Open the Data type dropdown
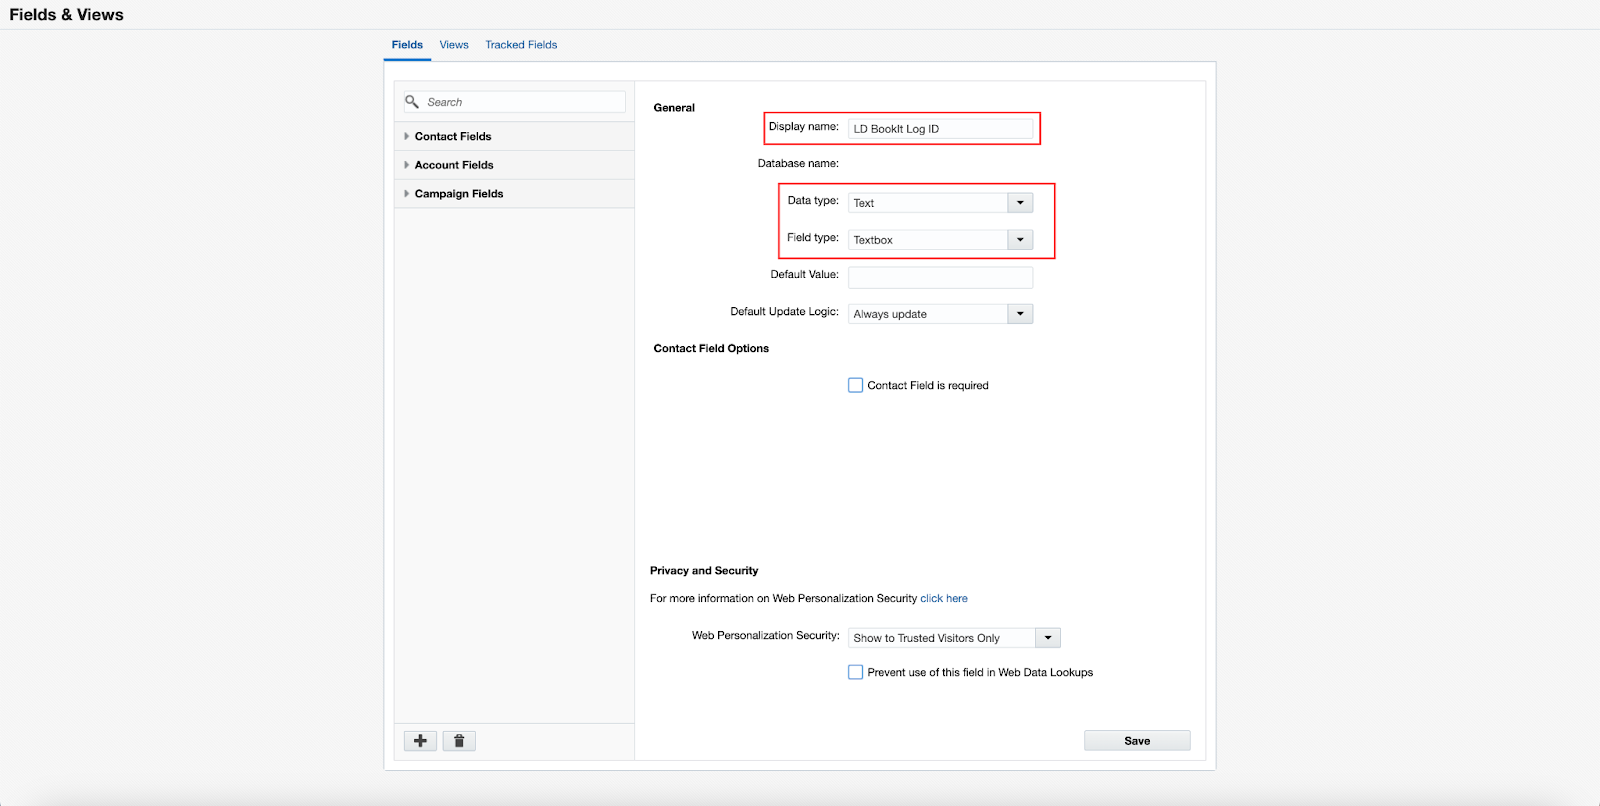Screen dimensions: 1600x806 tap(1019, 203)
